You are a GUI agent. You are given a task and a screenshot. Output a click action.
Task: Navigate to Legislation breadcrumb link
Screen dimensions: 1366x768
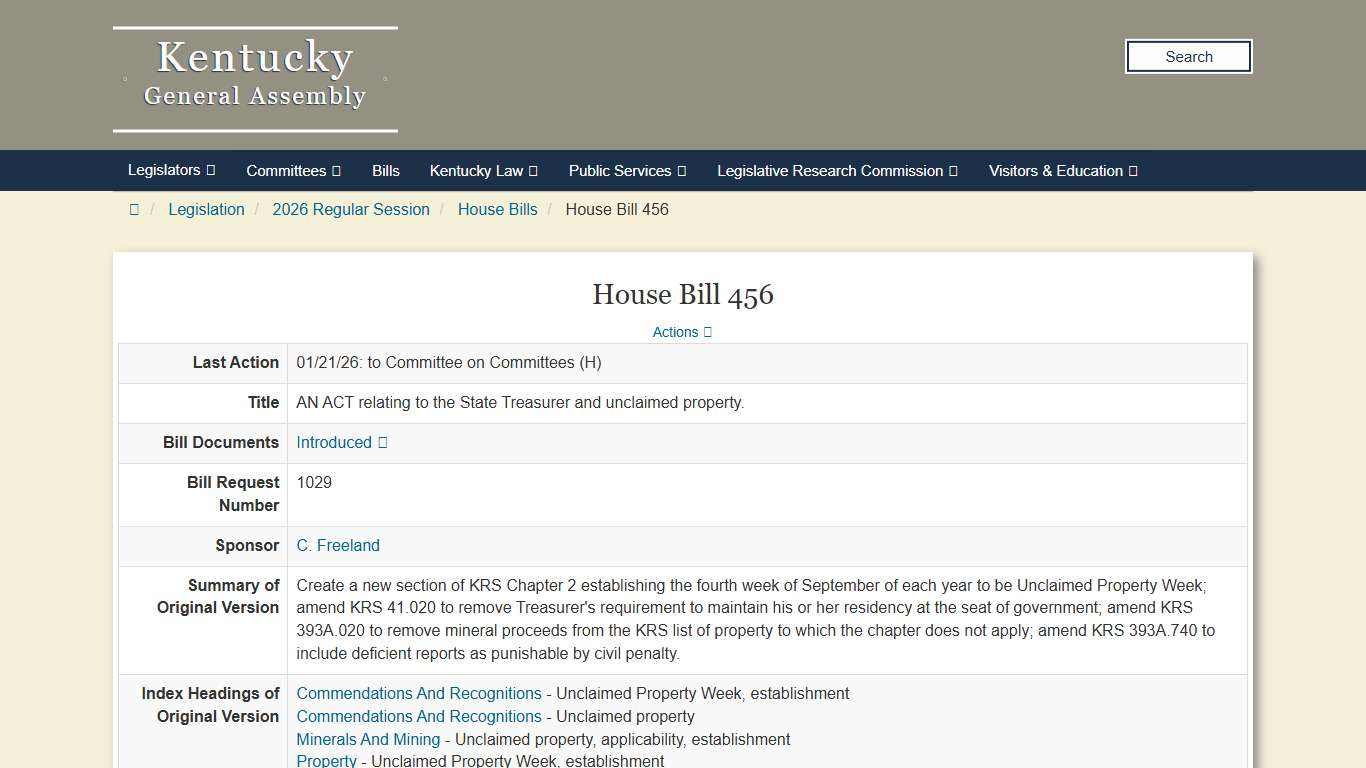coord(206,209)
